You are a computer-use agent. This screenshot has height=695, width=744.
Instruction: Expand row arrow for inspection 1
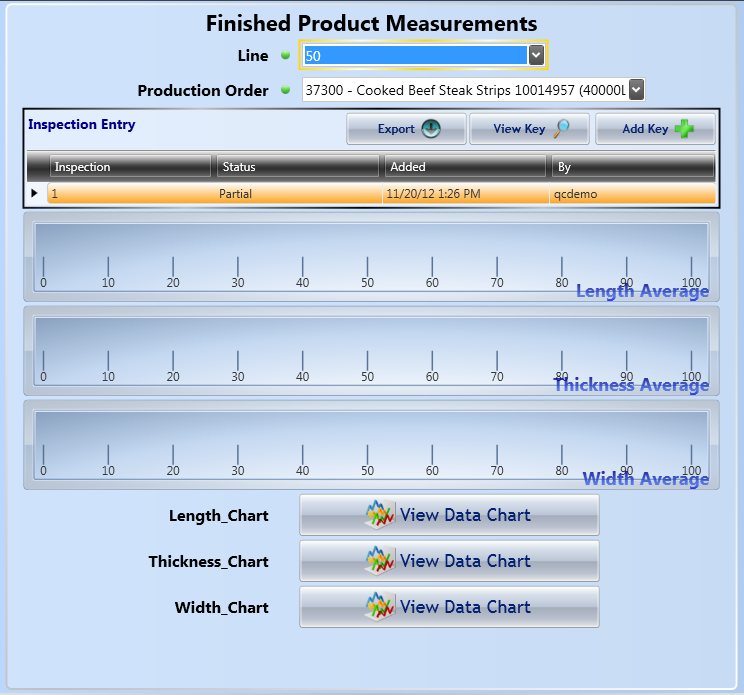click(x=36, y=194)
